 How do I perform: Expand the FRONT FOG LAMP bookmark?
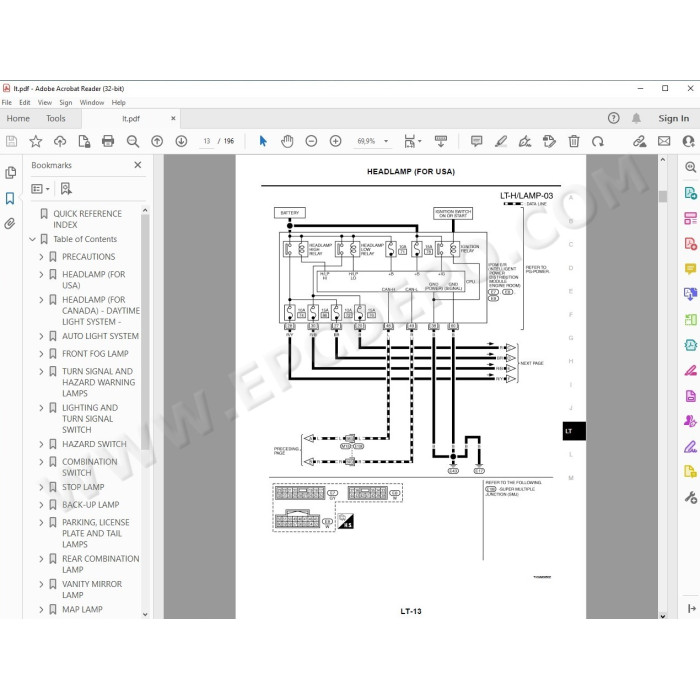point(41,354)
